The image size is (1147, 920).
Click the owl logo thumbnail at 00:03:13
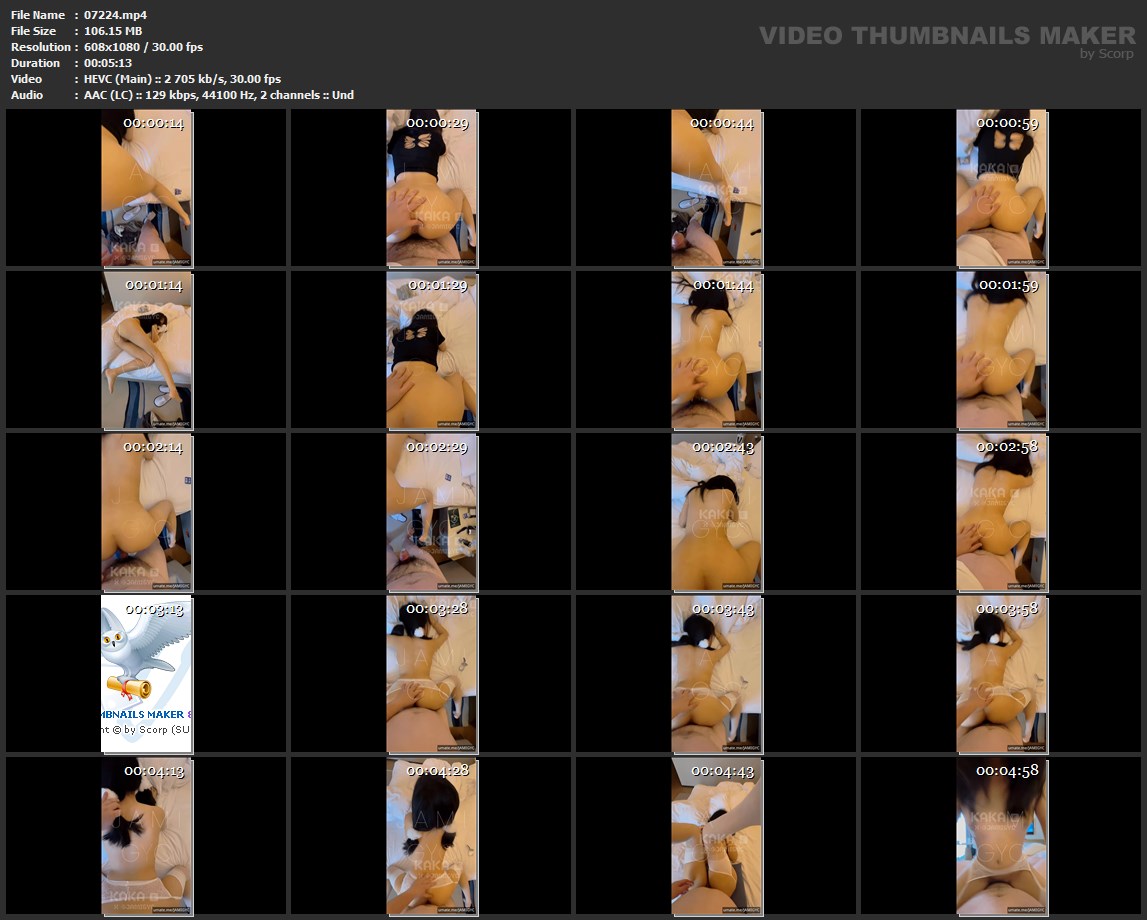(x=146, y=673)
